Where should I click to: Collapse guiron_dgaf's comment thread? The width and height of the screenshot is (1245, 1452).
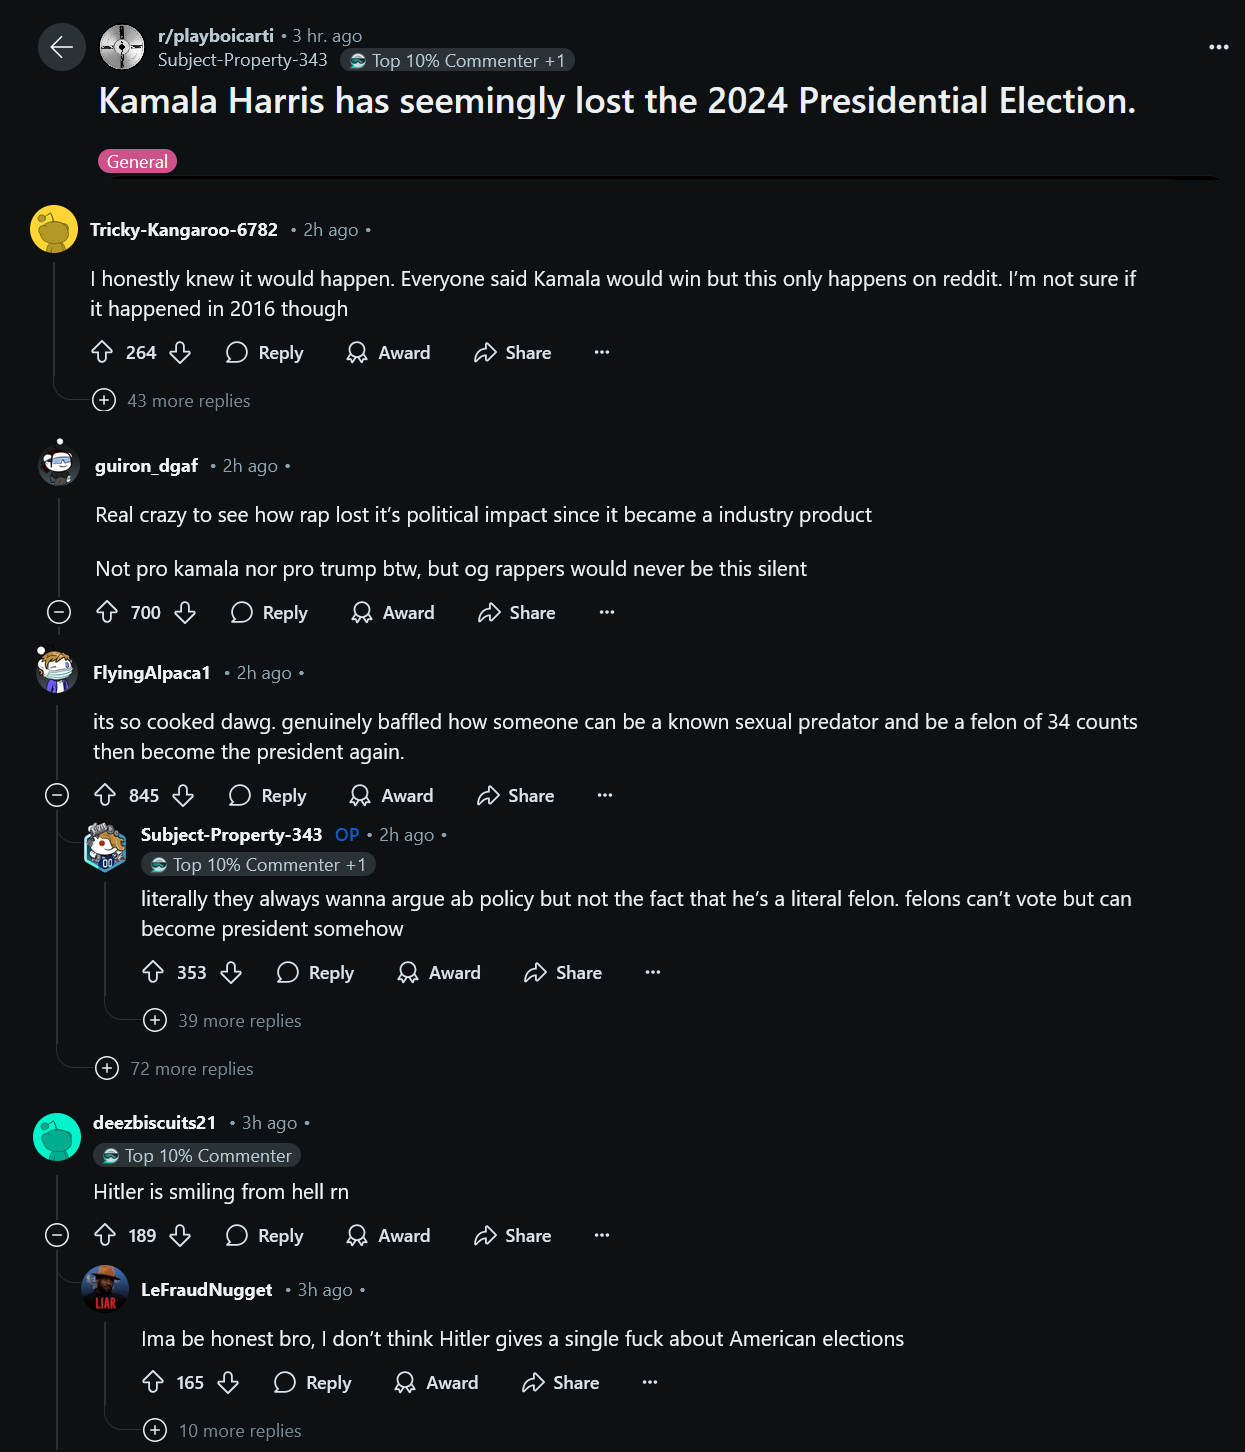coord(59,612)
